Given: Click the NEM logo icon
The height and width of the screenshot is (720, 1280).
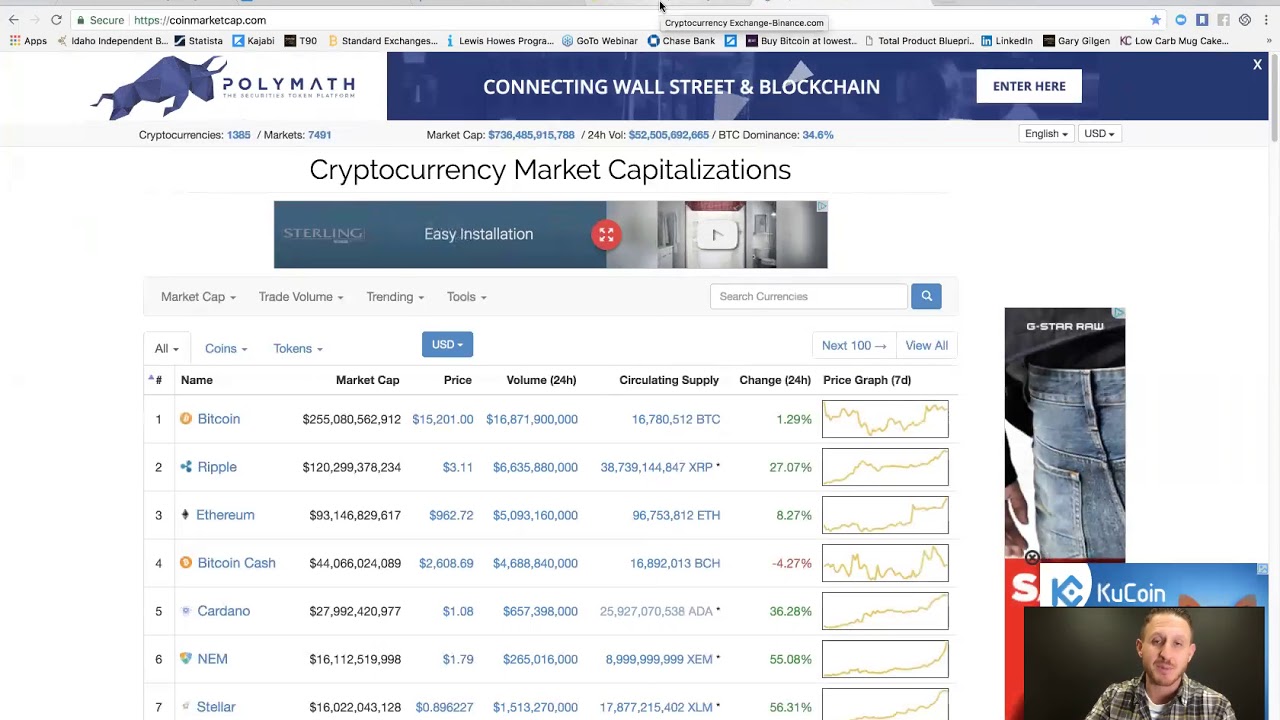Looking at the screenshot, I should (185, 659).
